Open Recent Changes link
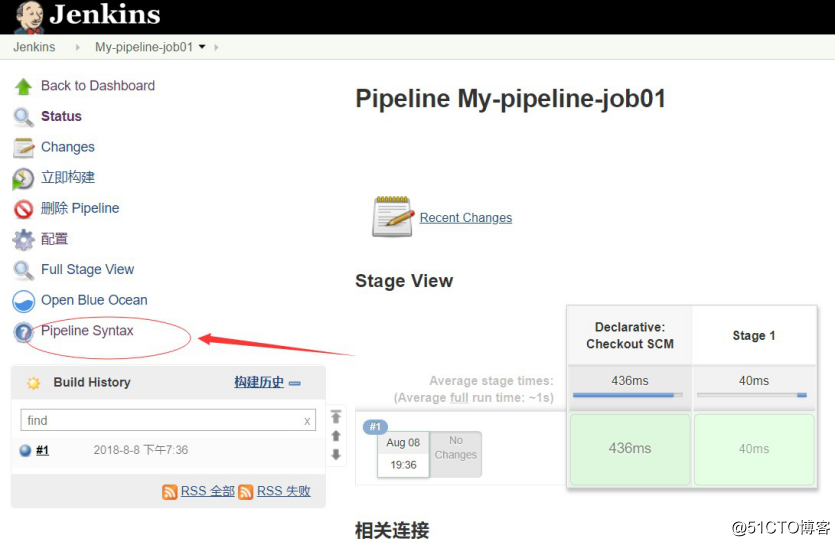 (x=466, y=218)
